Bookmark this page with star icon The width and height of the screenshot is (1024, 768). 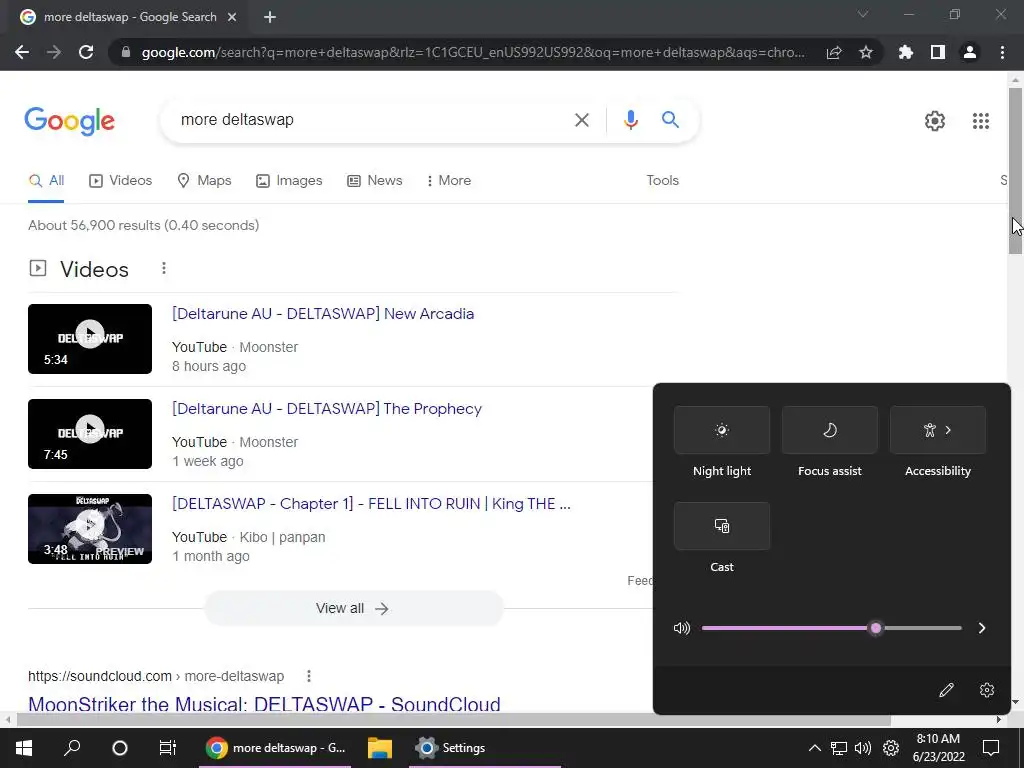[866, 52]
